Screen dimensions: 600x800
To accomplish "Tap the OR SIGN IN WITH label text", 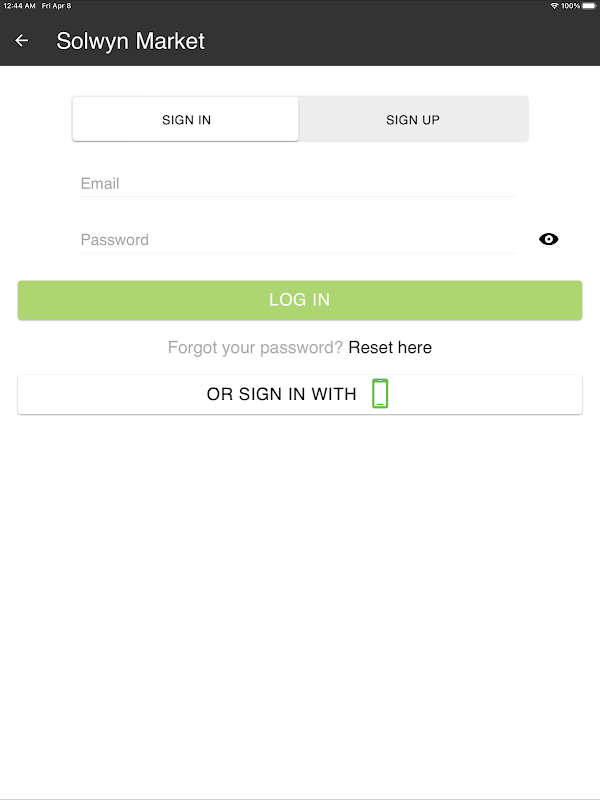I will pos(281,394).
